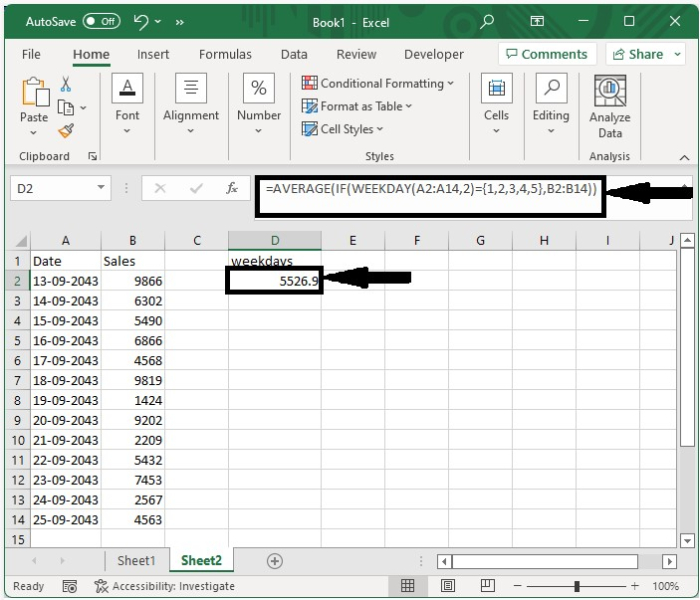This screenshot has height=600, width=700.
Task: Click the Cancel X in formula bar
Action: tap(160, 188)
